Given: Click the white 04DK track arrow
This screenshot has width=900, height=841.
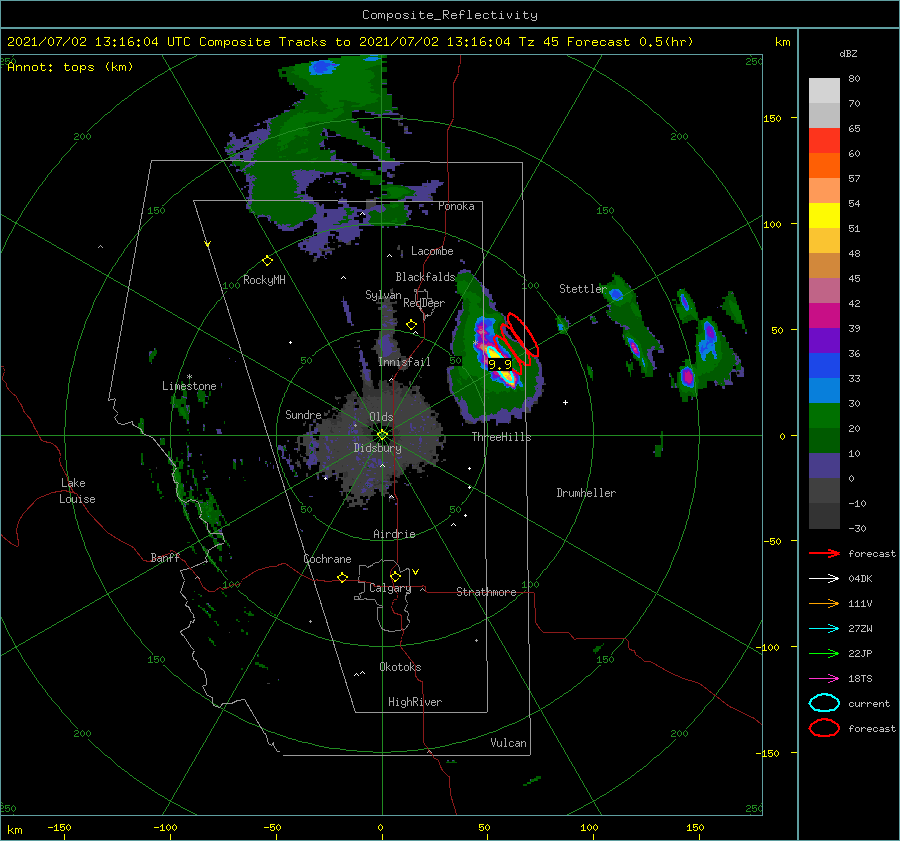Looking at the screenshot, I should (x=824, y=578).
